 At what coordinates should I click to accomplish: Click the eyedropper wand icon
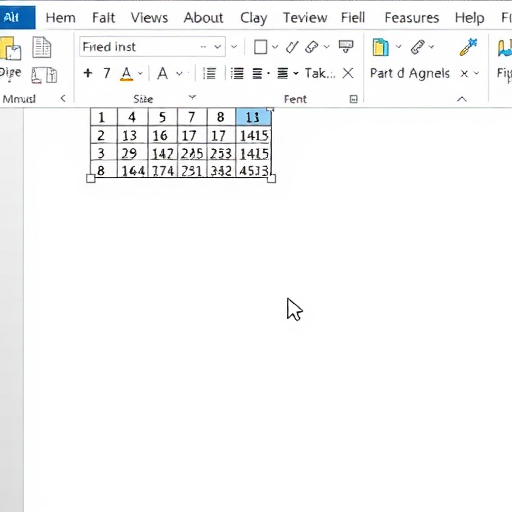click(468, 47)
